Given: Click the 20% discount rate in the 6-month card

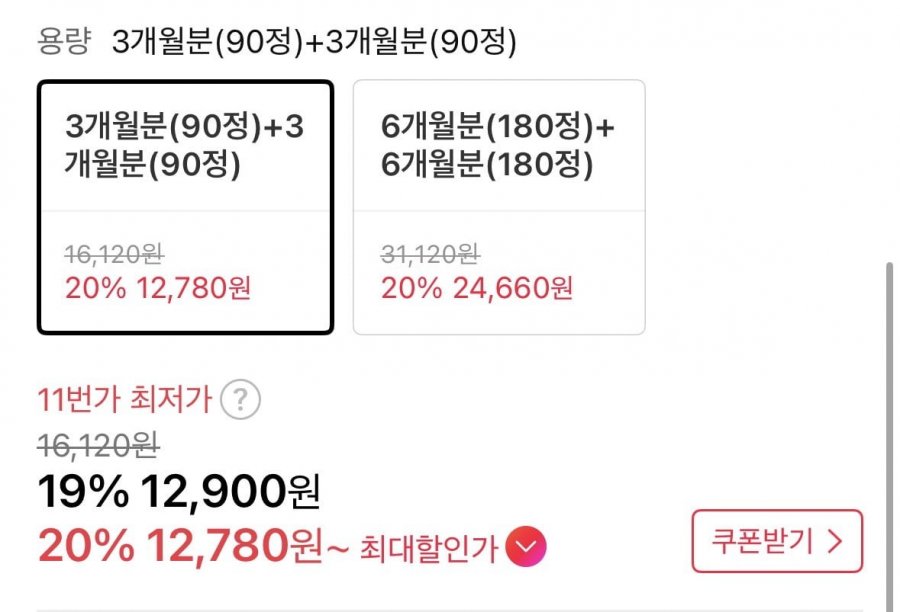Looking at the screenshot, I should pyautogui.click(x=411, y=289).
